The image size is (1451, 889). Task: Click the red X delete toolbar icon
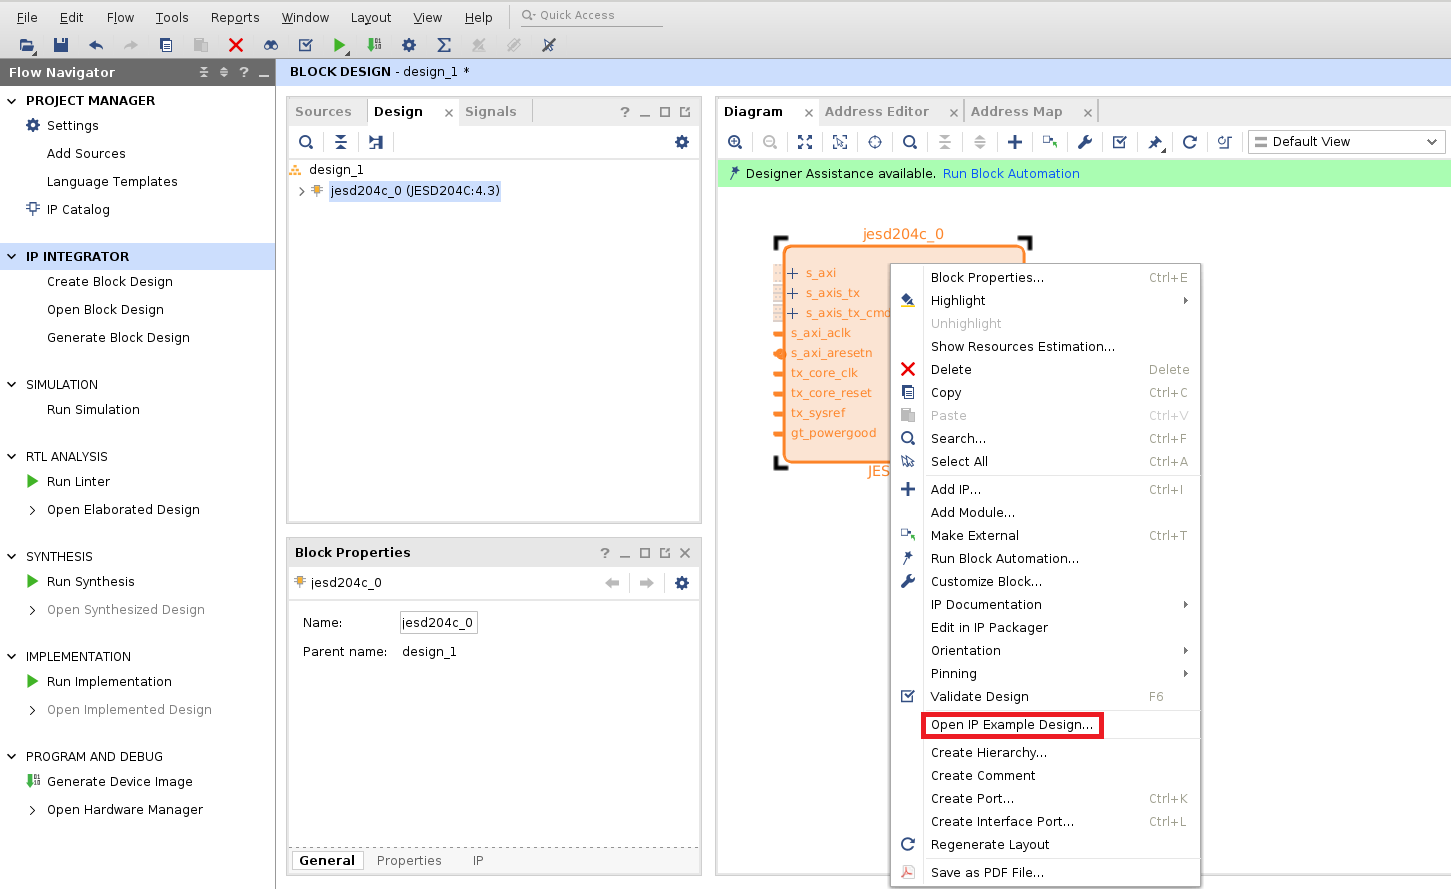236,45
